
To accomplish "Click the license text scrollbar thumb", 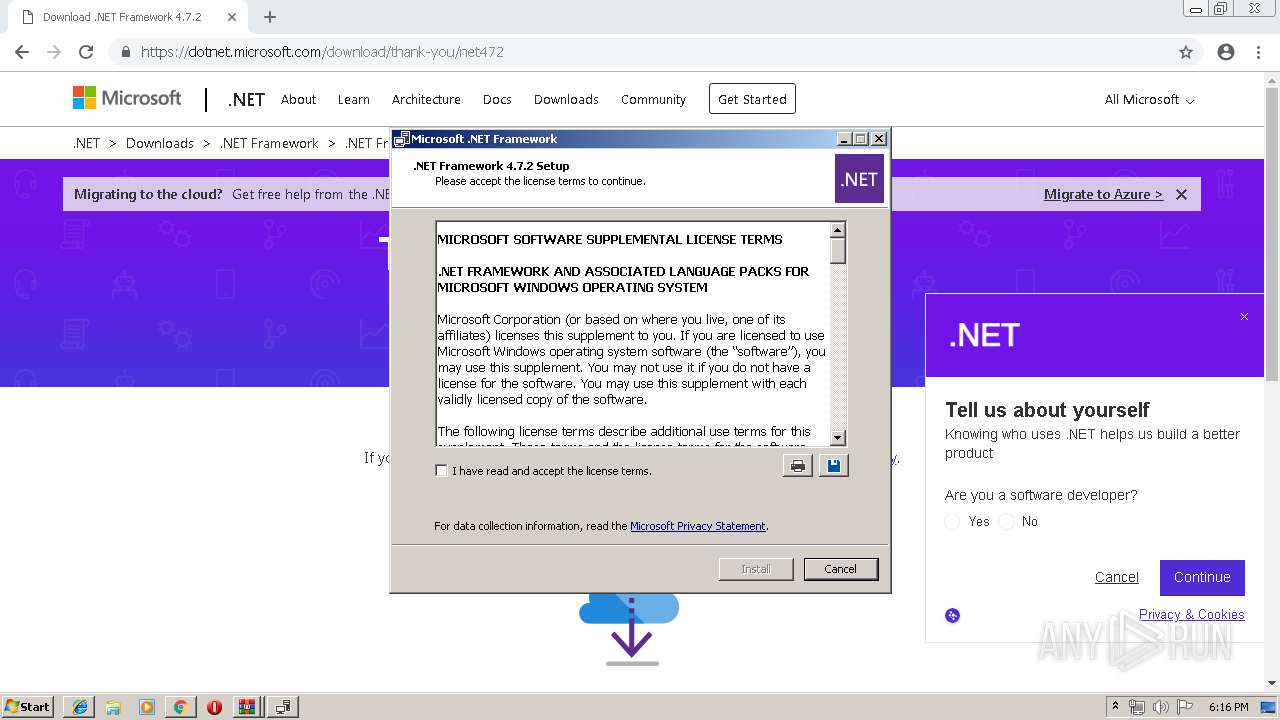I will pyautogui.click(x=838, y=251).
